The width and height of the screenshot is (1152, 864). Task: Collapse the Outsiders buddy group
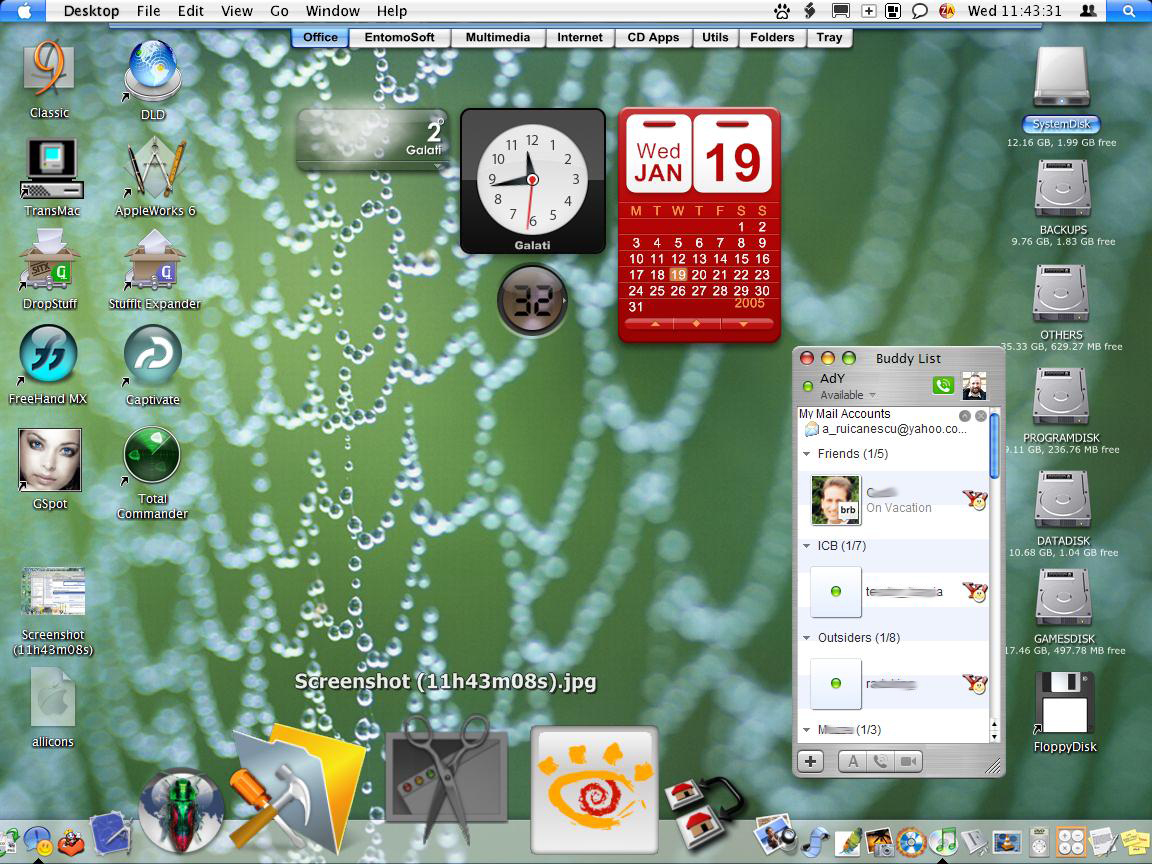(807, 637)
